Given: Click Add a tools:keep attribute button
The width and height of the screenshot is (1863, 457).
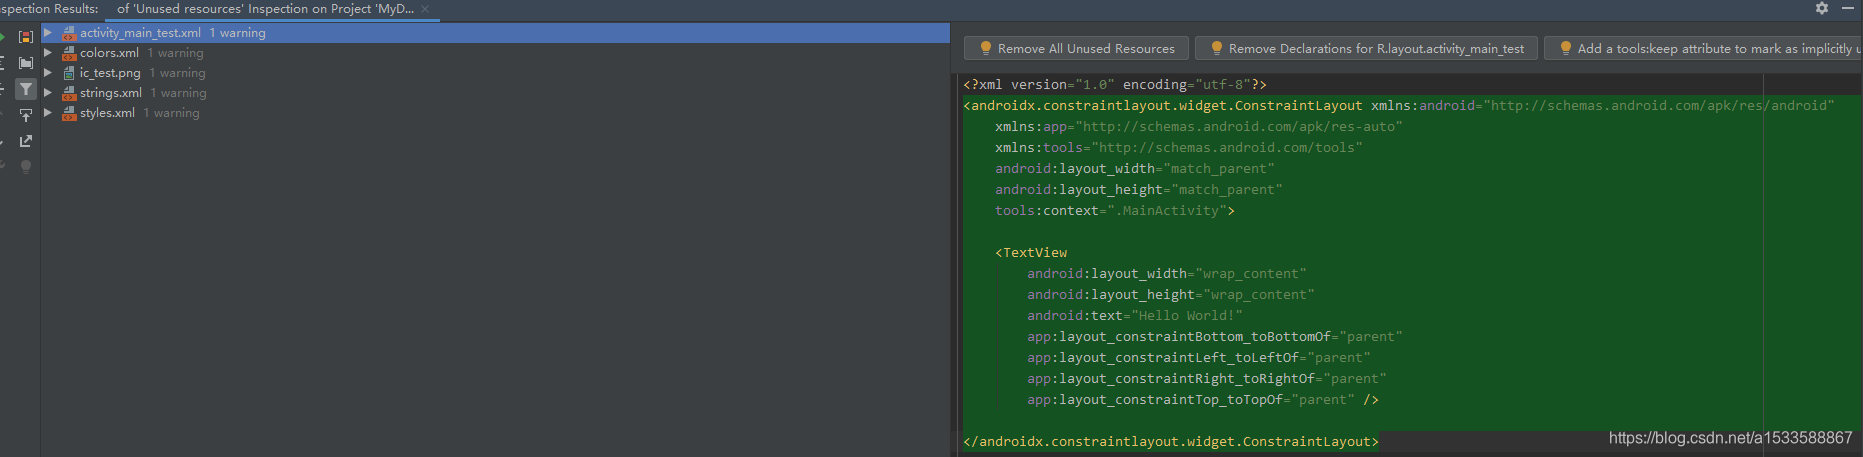Looking at the screenshot, I should [1703, 48].
